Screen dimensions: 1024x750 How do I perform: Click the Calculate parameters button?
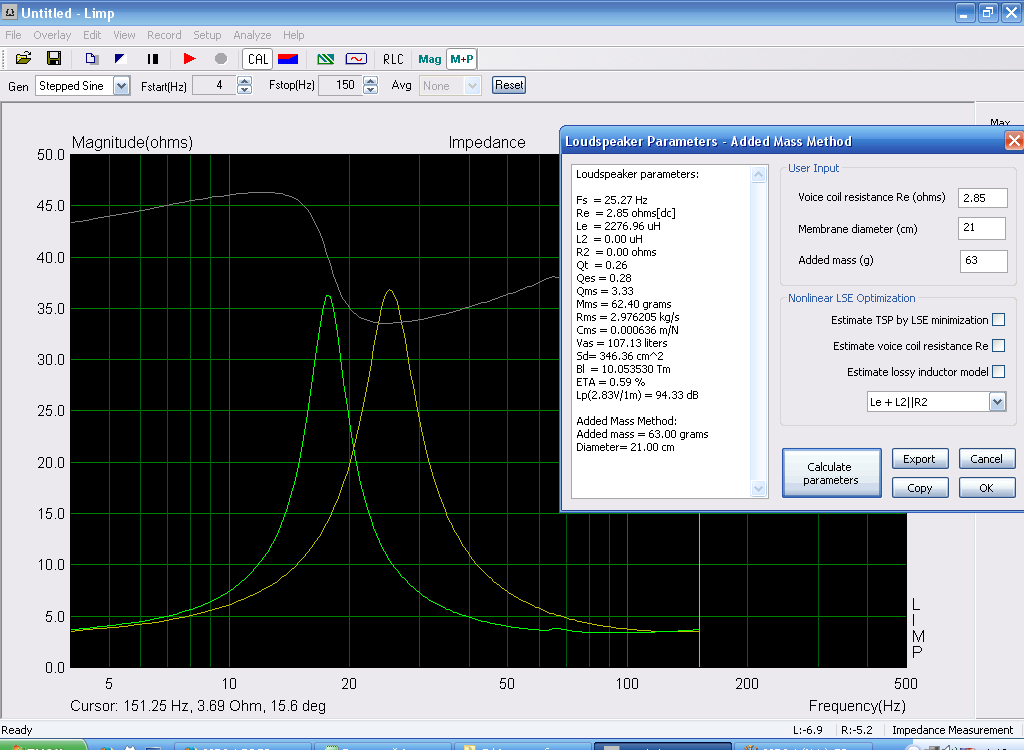pos(831,473)
